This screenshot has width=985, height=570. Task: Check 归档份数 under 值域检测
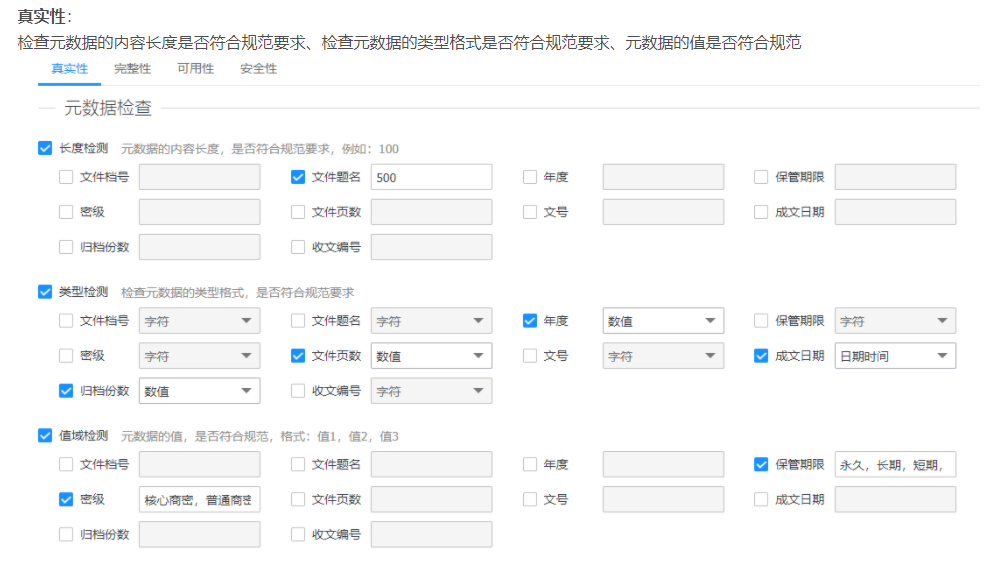tap(66, 534)
